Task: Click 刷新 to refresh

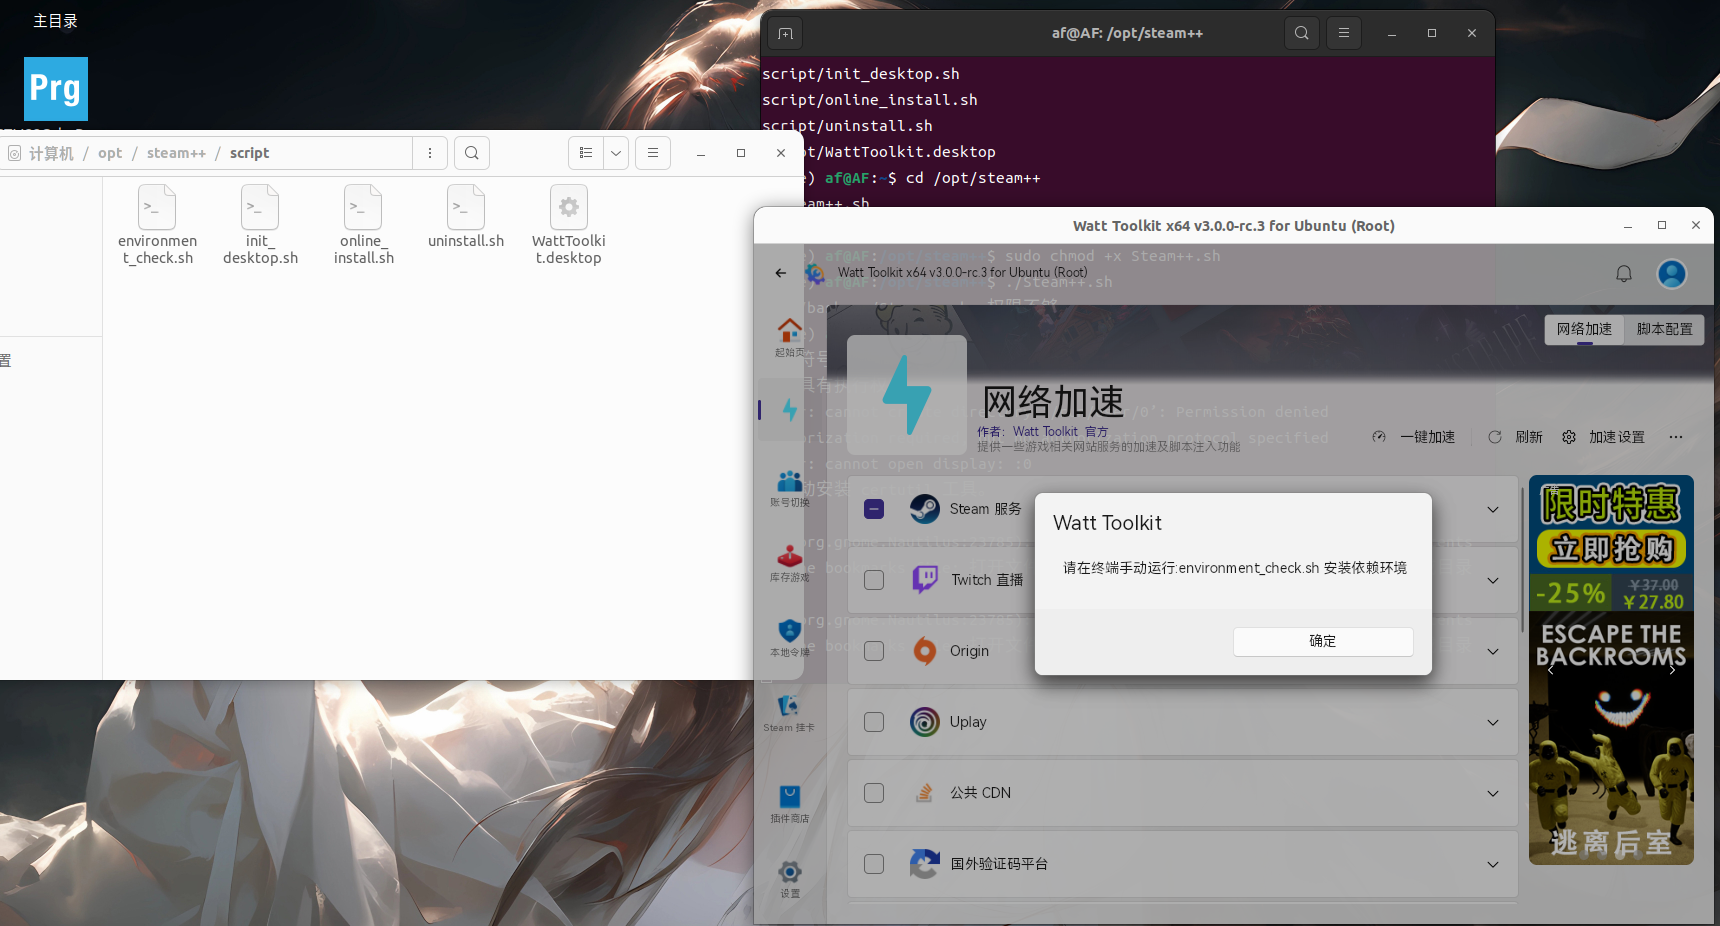Action: tap(1515, 437)
